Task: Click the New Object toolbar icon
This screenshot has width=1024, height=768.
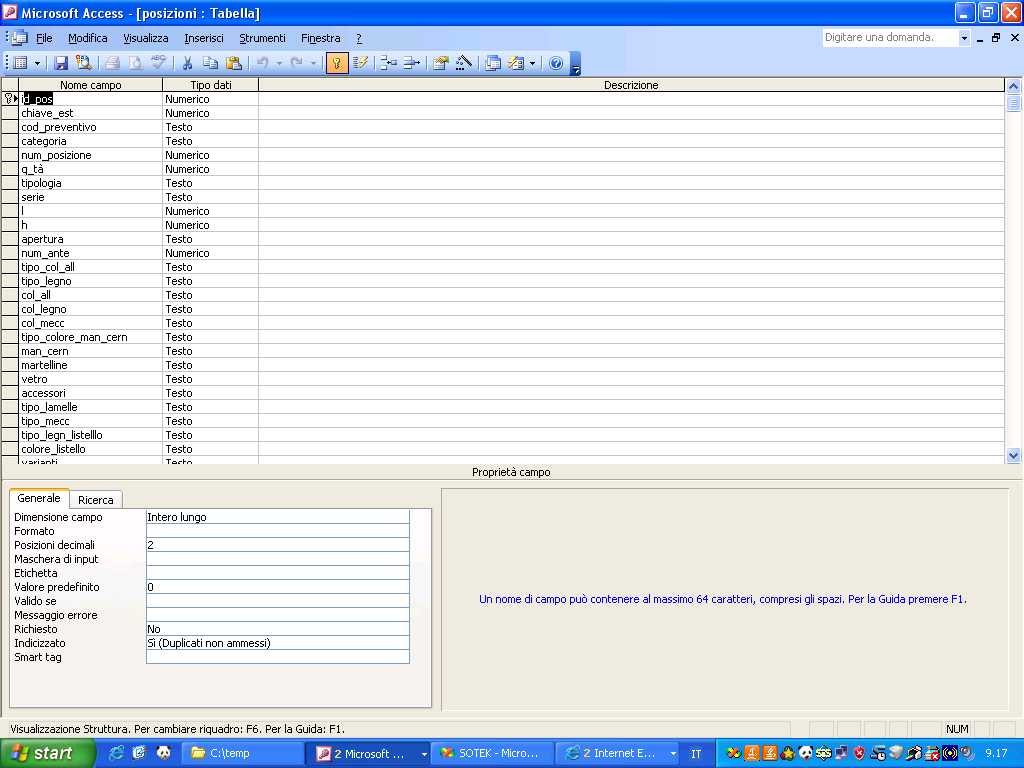Action: 516,63
